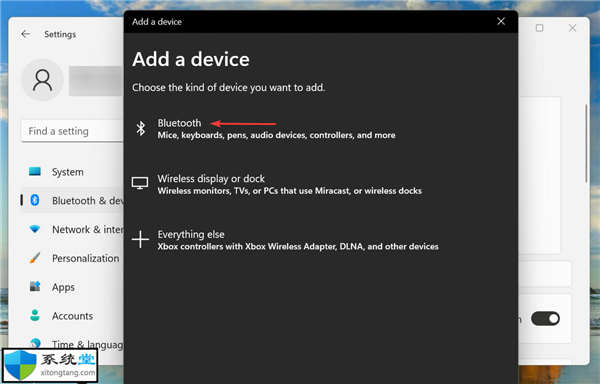This screenshot has width=600, height=384.
Task: Click 'Wireless monitors, TVs, or PCs' description
Action: coord(289,191)
